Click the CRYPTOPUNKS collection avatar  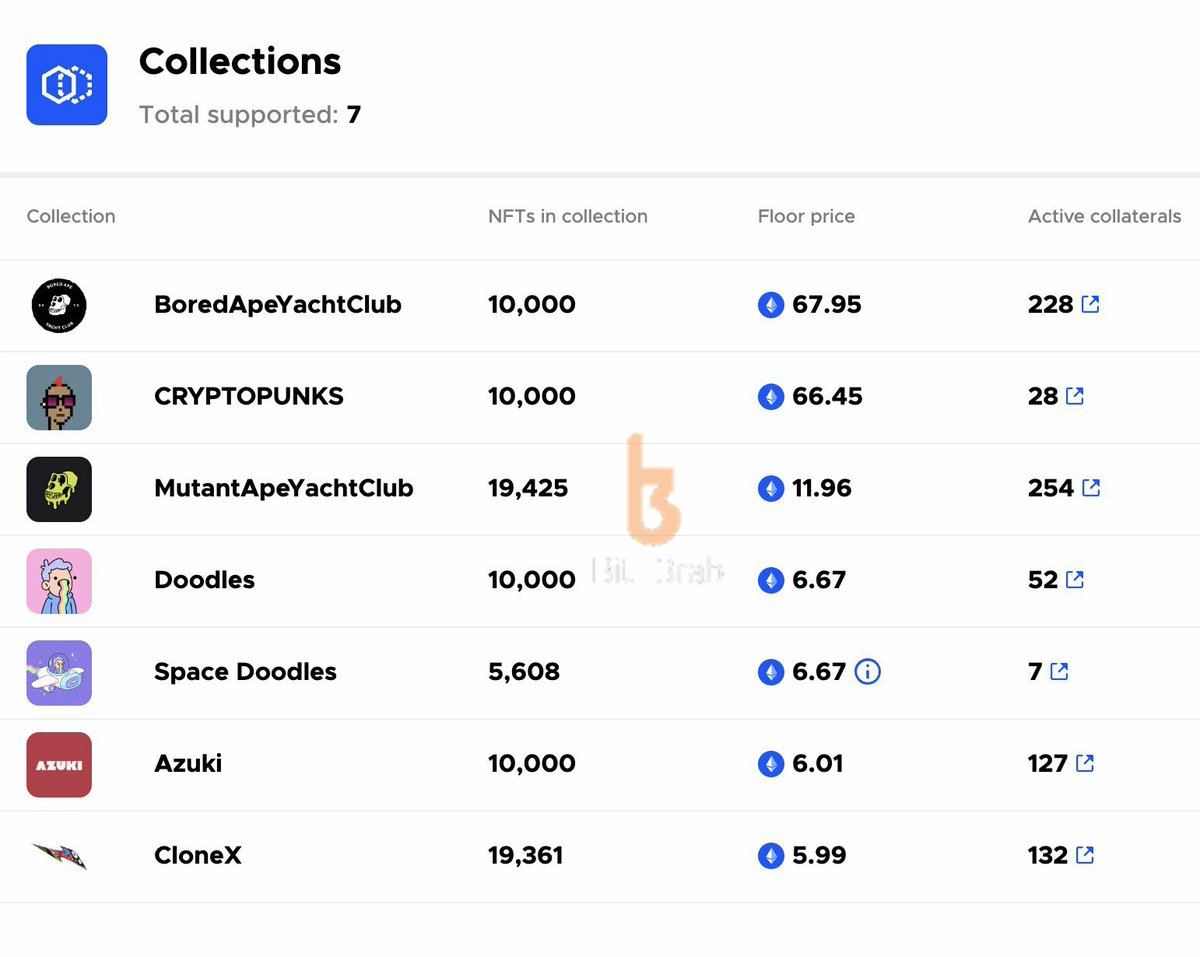(59, 397)
